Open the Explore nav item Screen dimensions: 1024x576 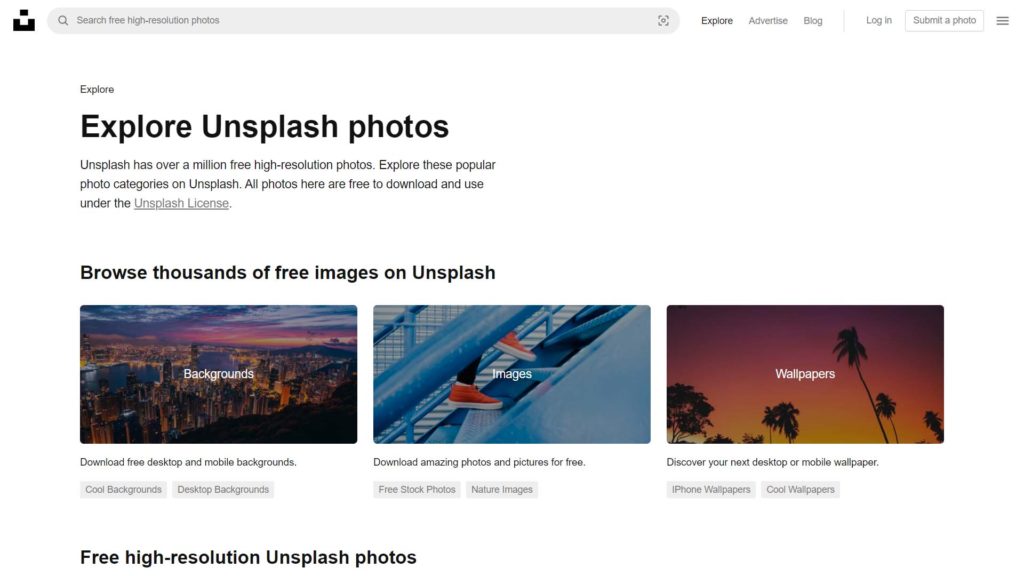(716, 21)
